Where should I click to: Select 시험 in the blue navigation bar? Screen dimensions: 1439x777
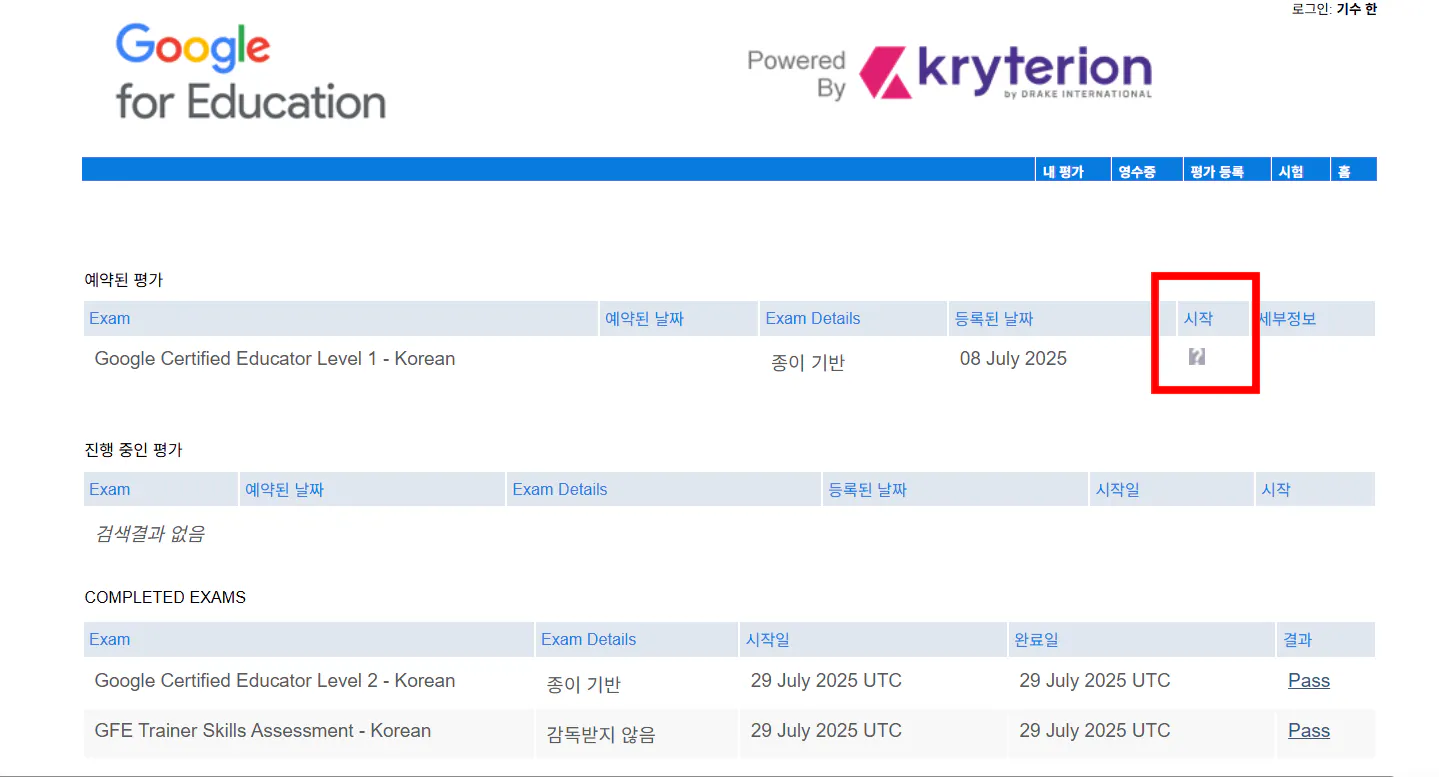click(1291, 172)
